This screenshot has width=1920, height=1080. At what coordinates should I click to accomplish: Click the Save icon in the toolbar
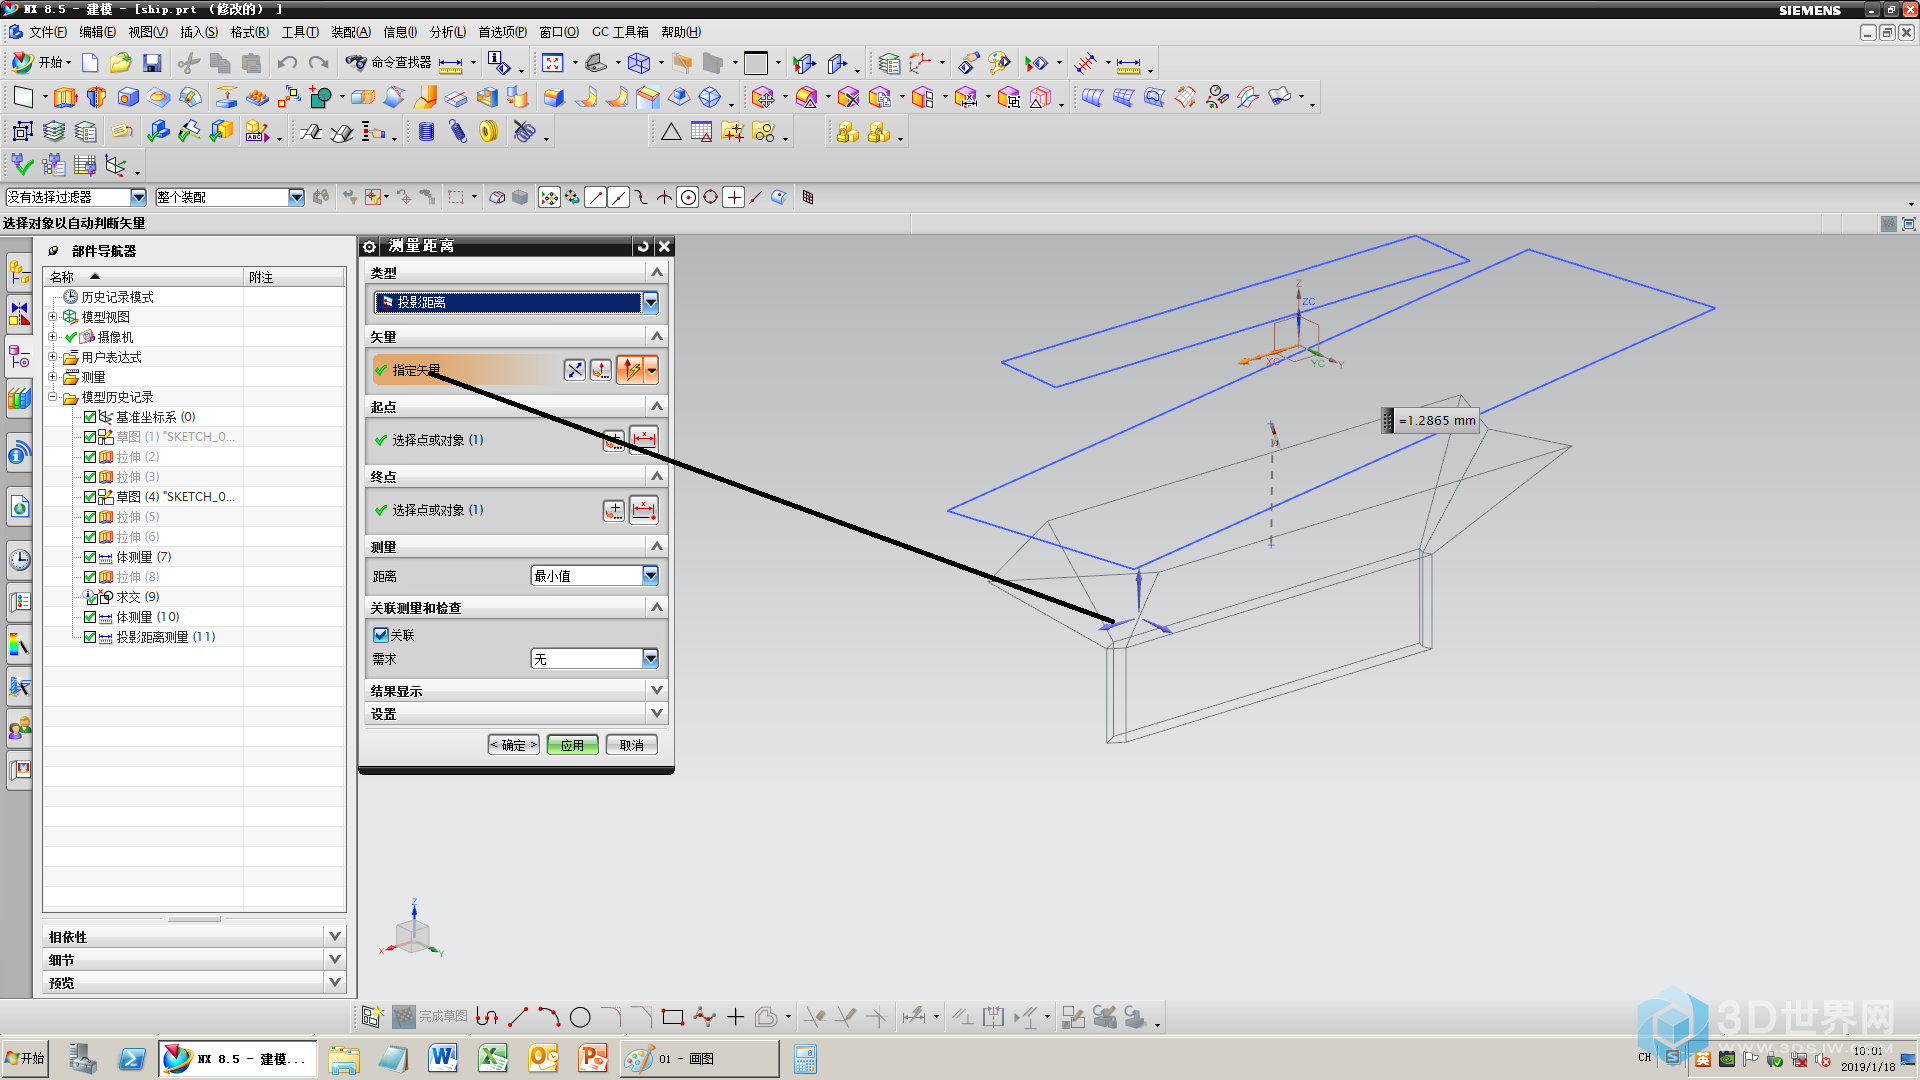pyautogui.click(x=152, y=64)
